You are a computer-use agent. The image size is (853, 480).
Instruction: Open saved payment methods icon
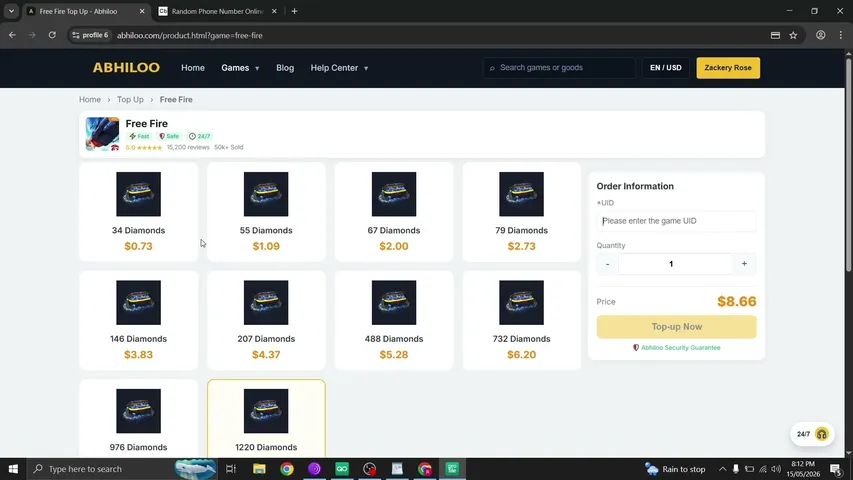[x=775, y=35]
